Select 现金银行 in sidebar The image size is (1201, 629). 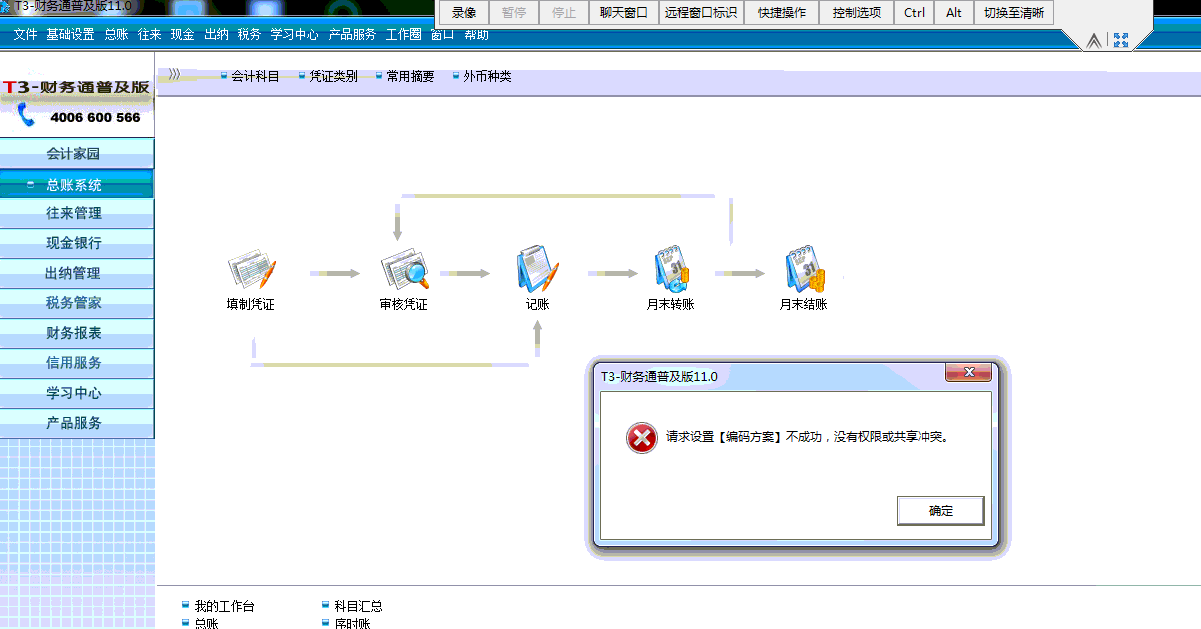click(77, 243)
